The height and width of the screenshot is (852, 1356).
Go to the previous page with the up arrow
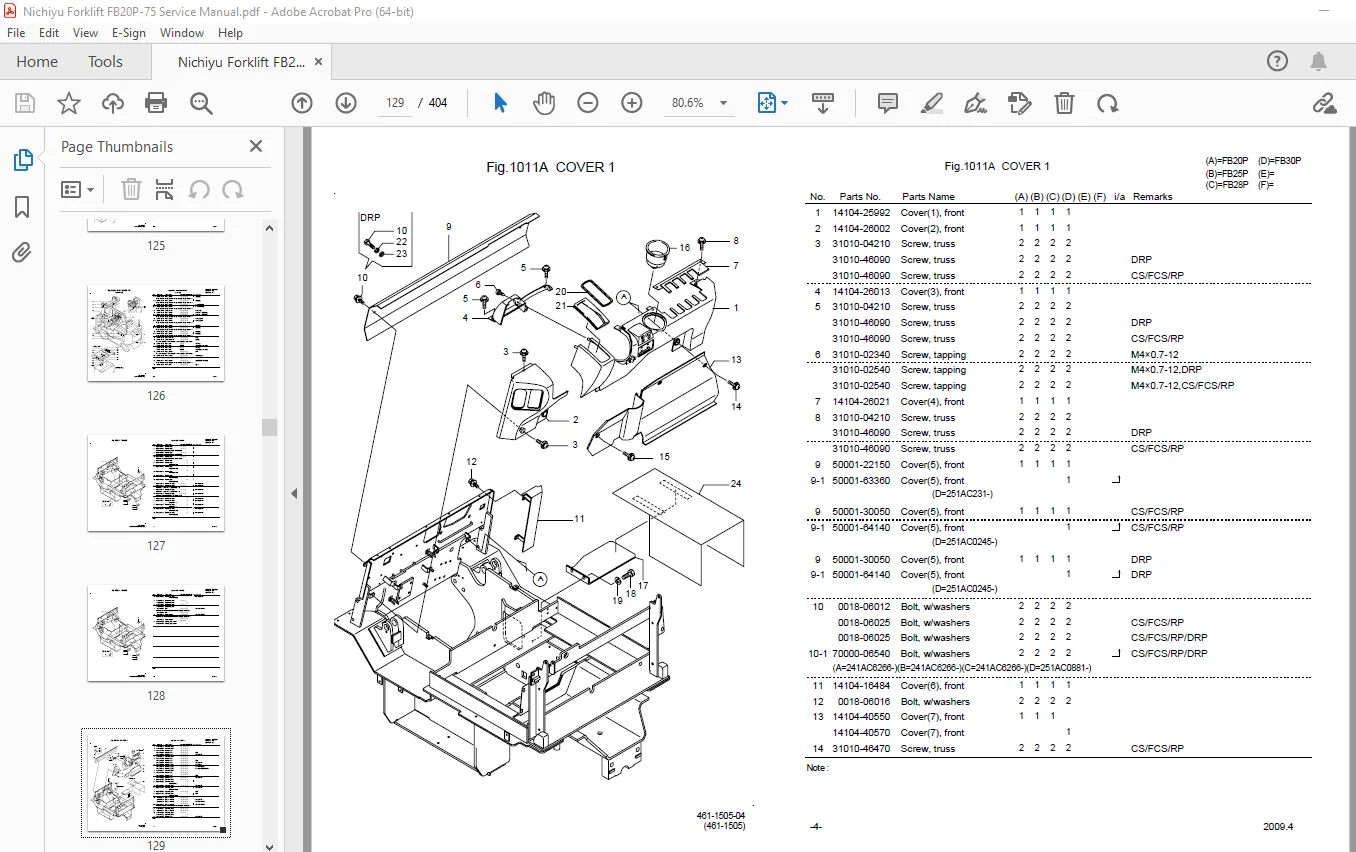(x=302, y=103)
